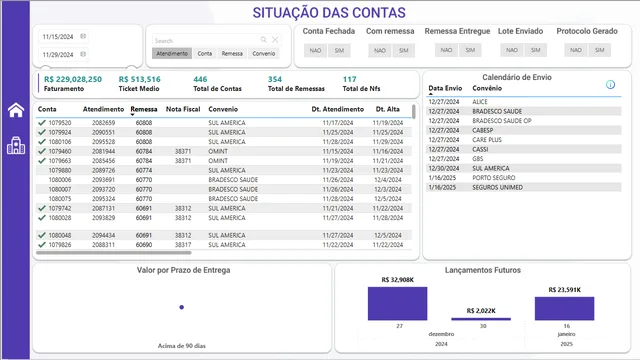Open calendar picker for start date 11/15/2024
This screenshot has width=640, height=360.
(83, 36)
